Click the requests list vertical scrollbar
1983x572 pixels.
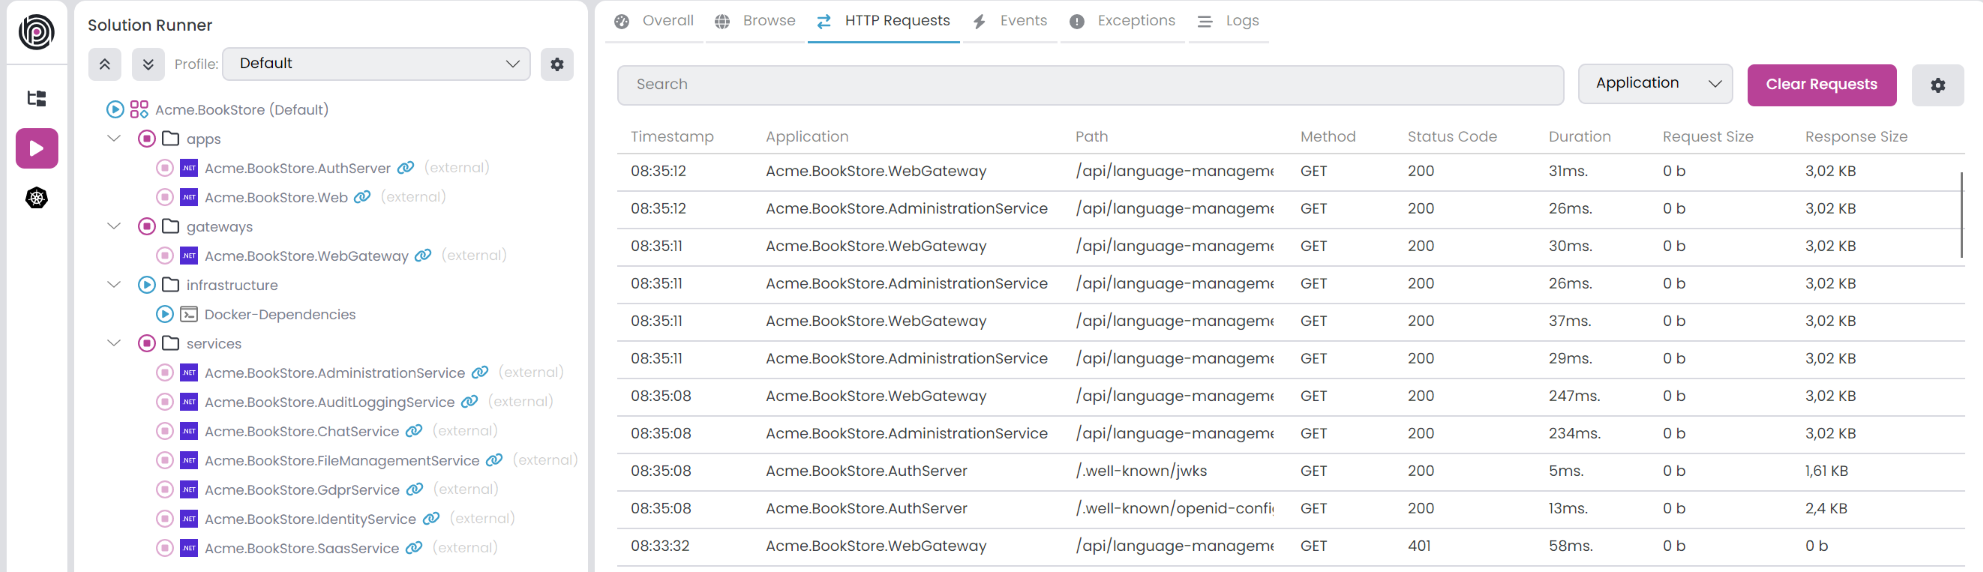1961,215
